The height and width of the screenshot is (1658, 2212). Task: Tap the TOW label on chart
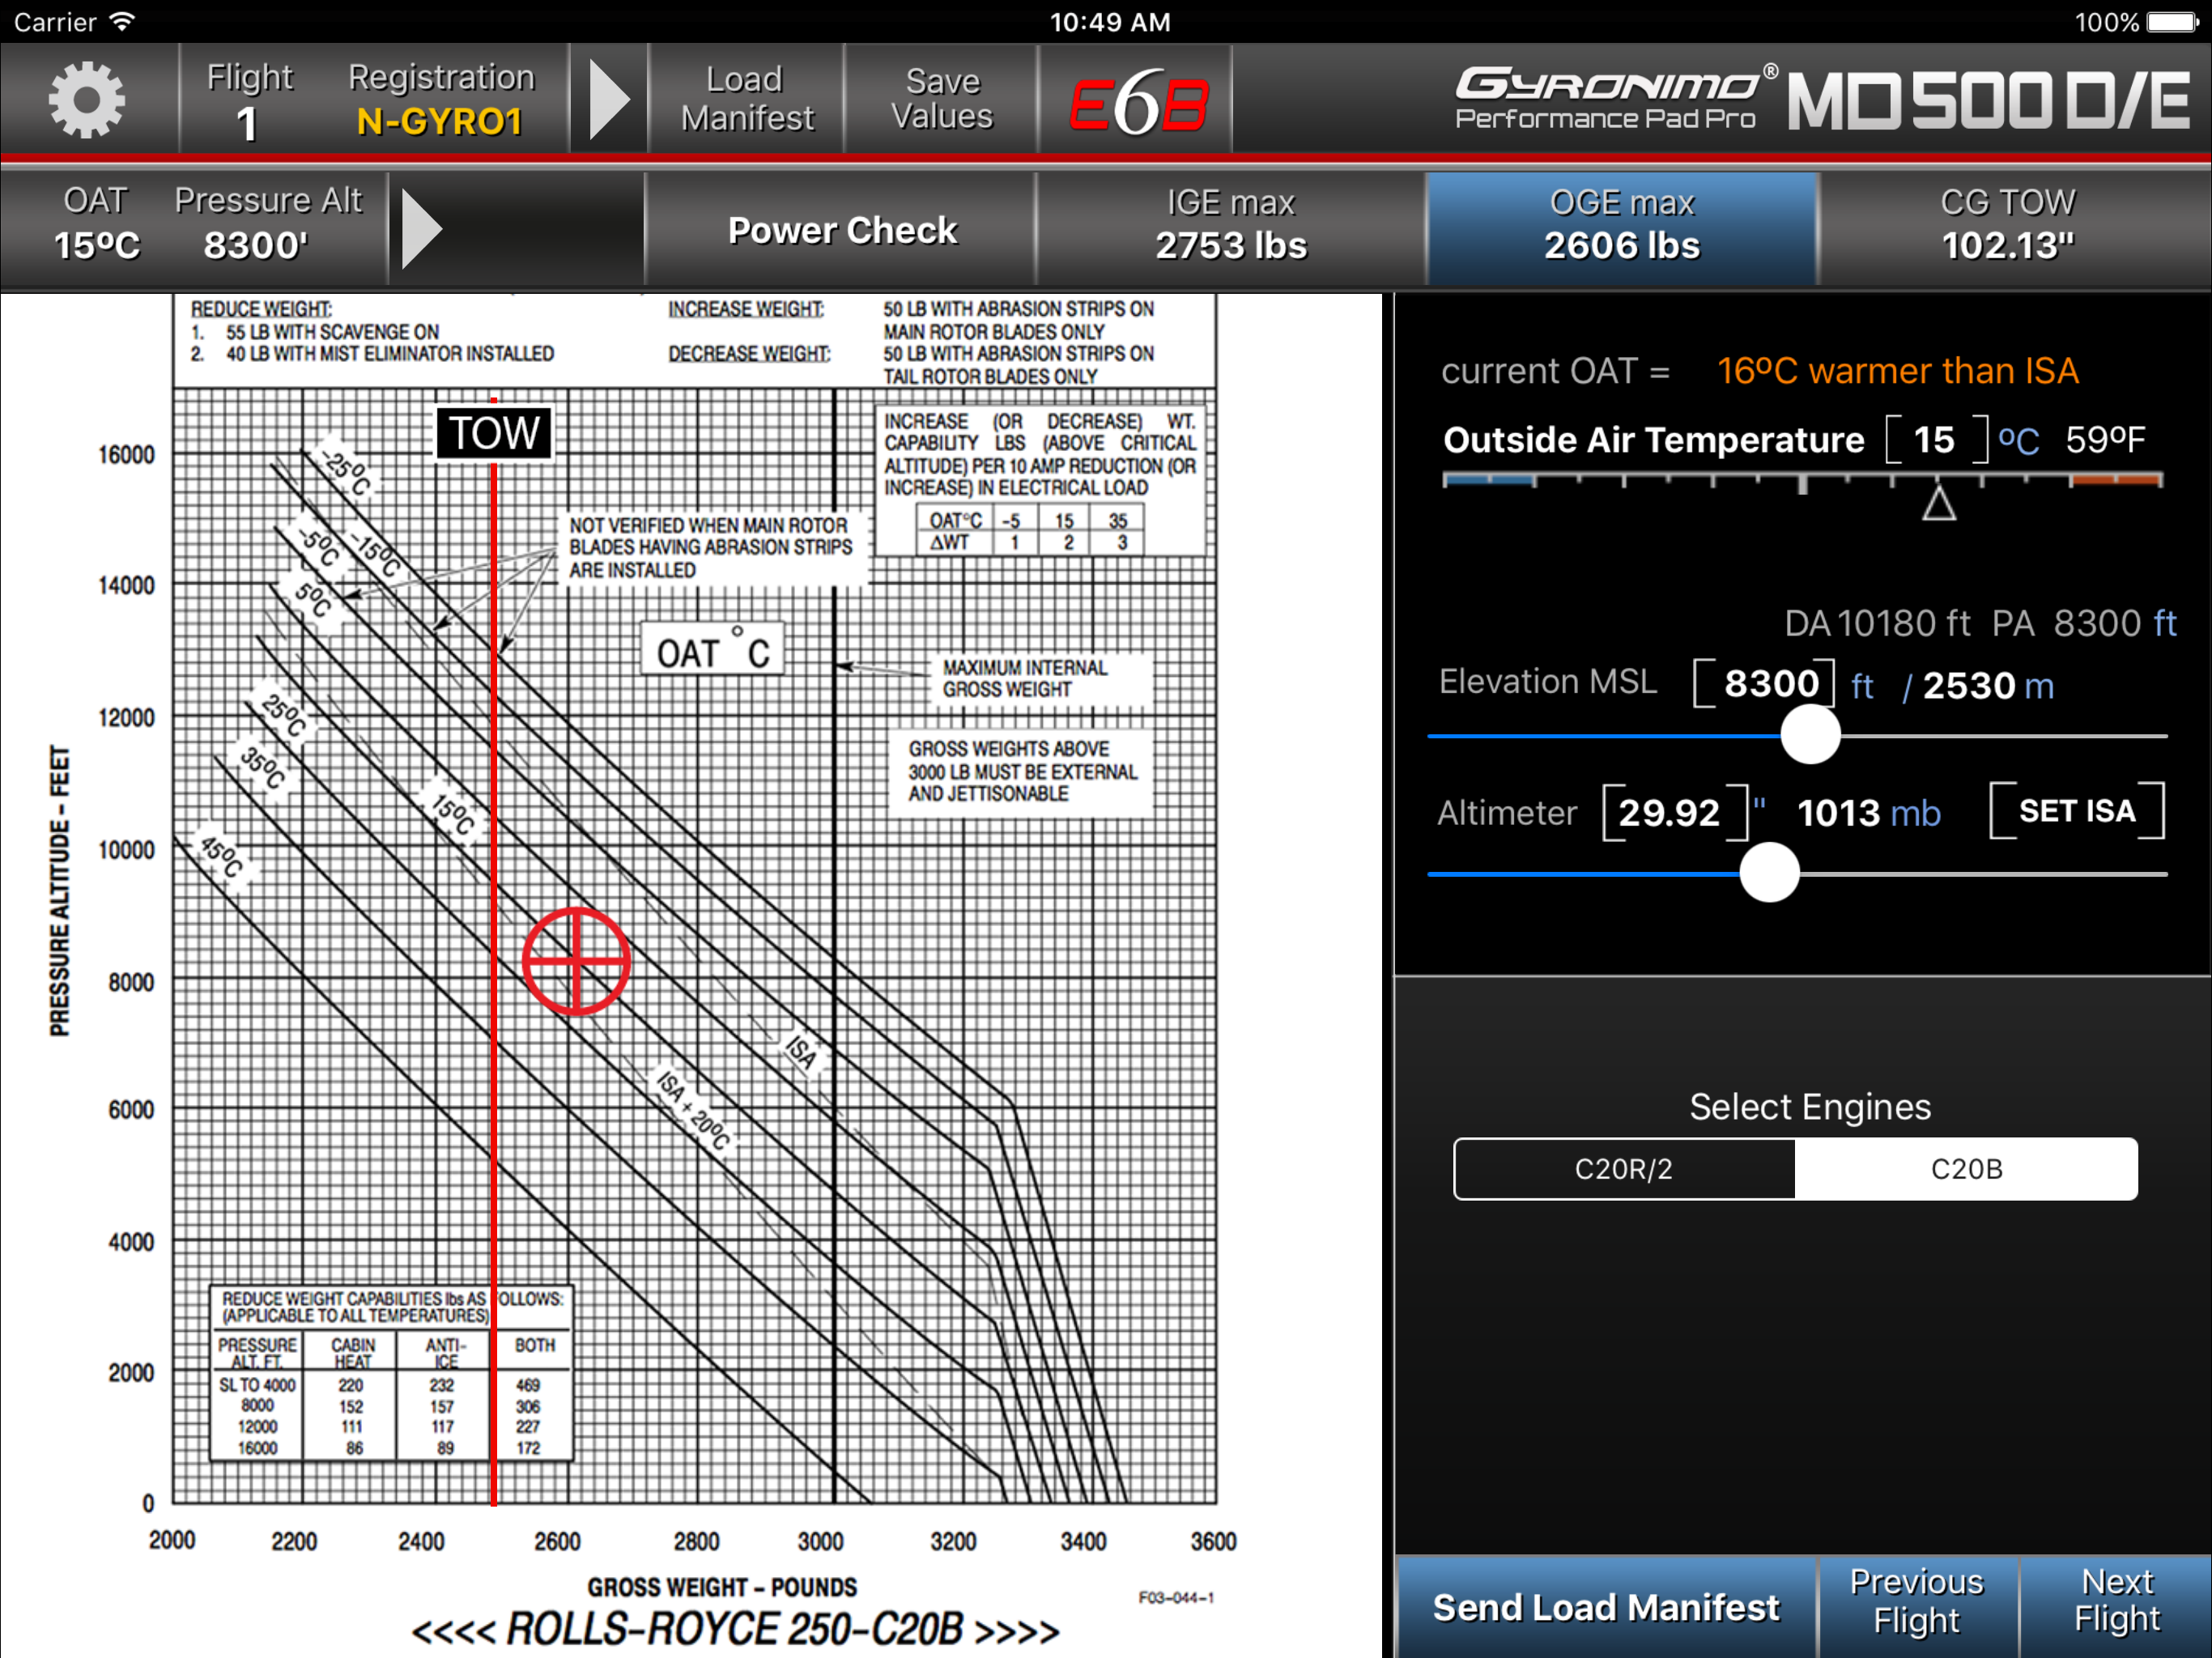coord(493,433)
